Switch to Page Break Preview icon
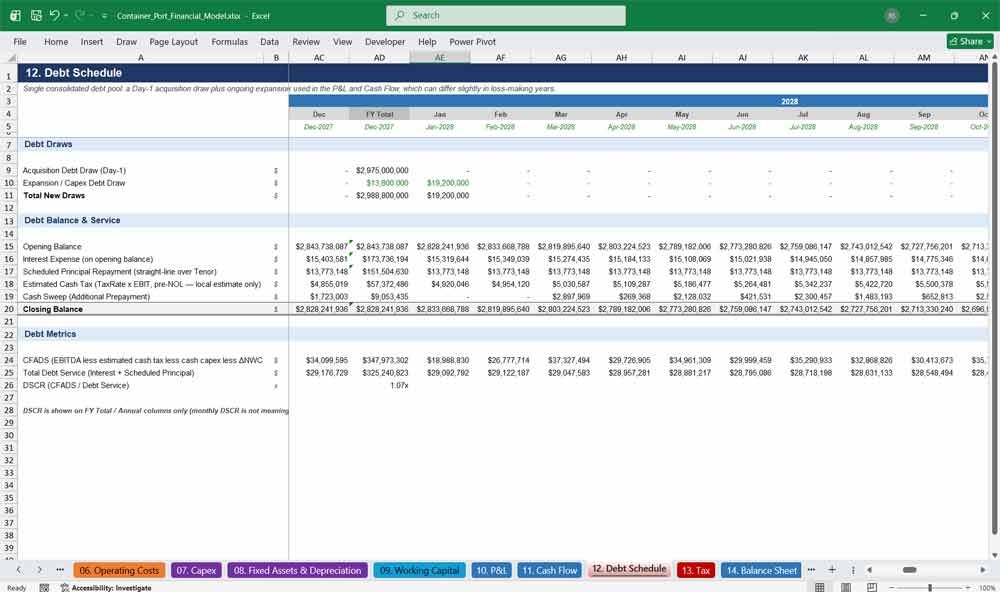This screenshot has width=1000, height=592. [x=871, y=587]
